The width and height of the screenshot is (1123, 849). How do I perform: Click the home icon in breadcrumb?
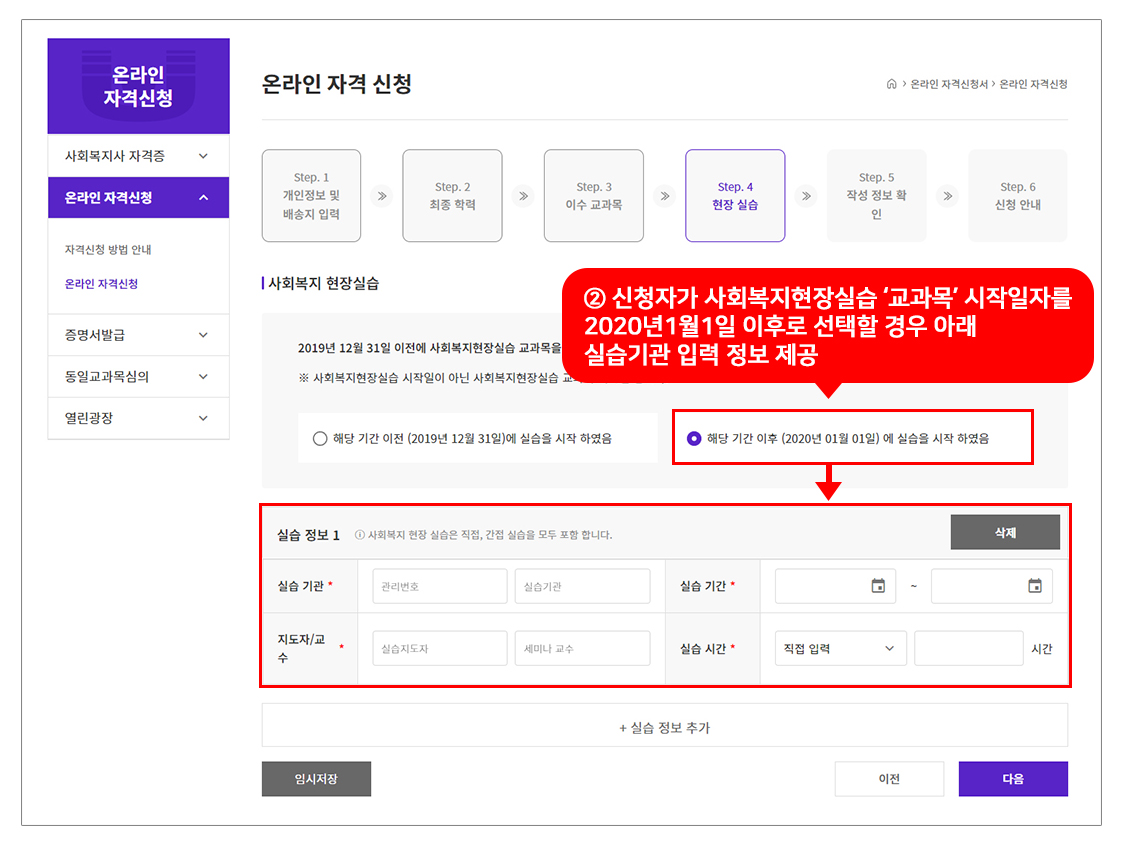coord(891,84)
